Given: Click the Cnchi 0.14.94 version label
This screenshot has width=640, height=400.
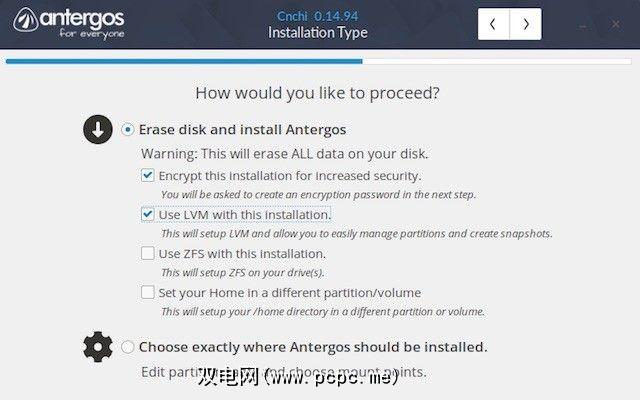Looking at the screenshot, I should pos(317,15).
